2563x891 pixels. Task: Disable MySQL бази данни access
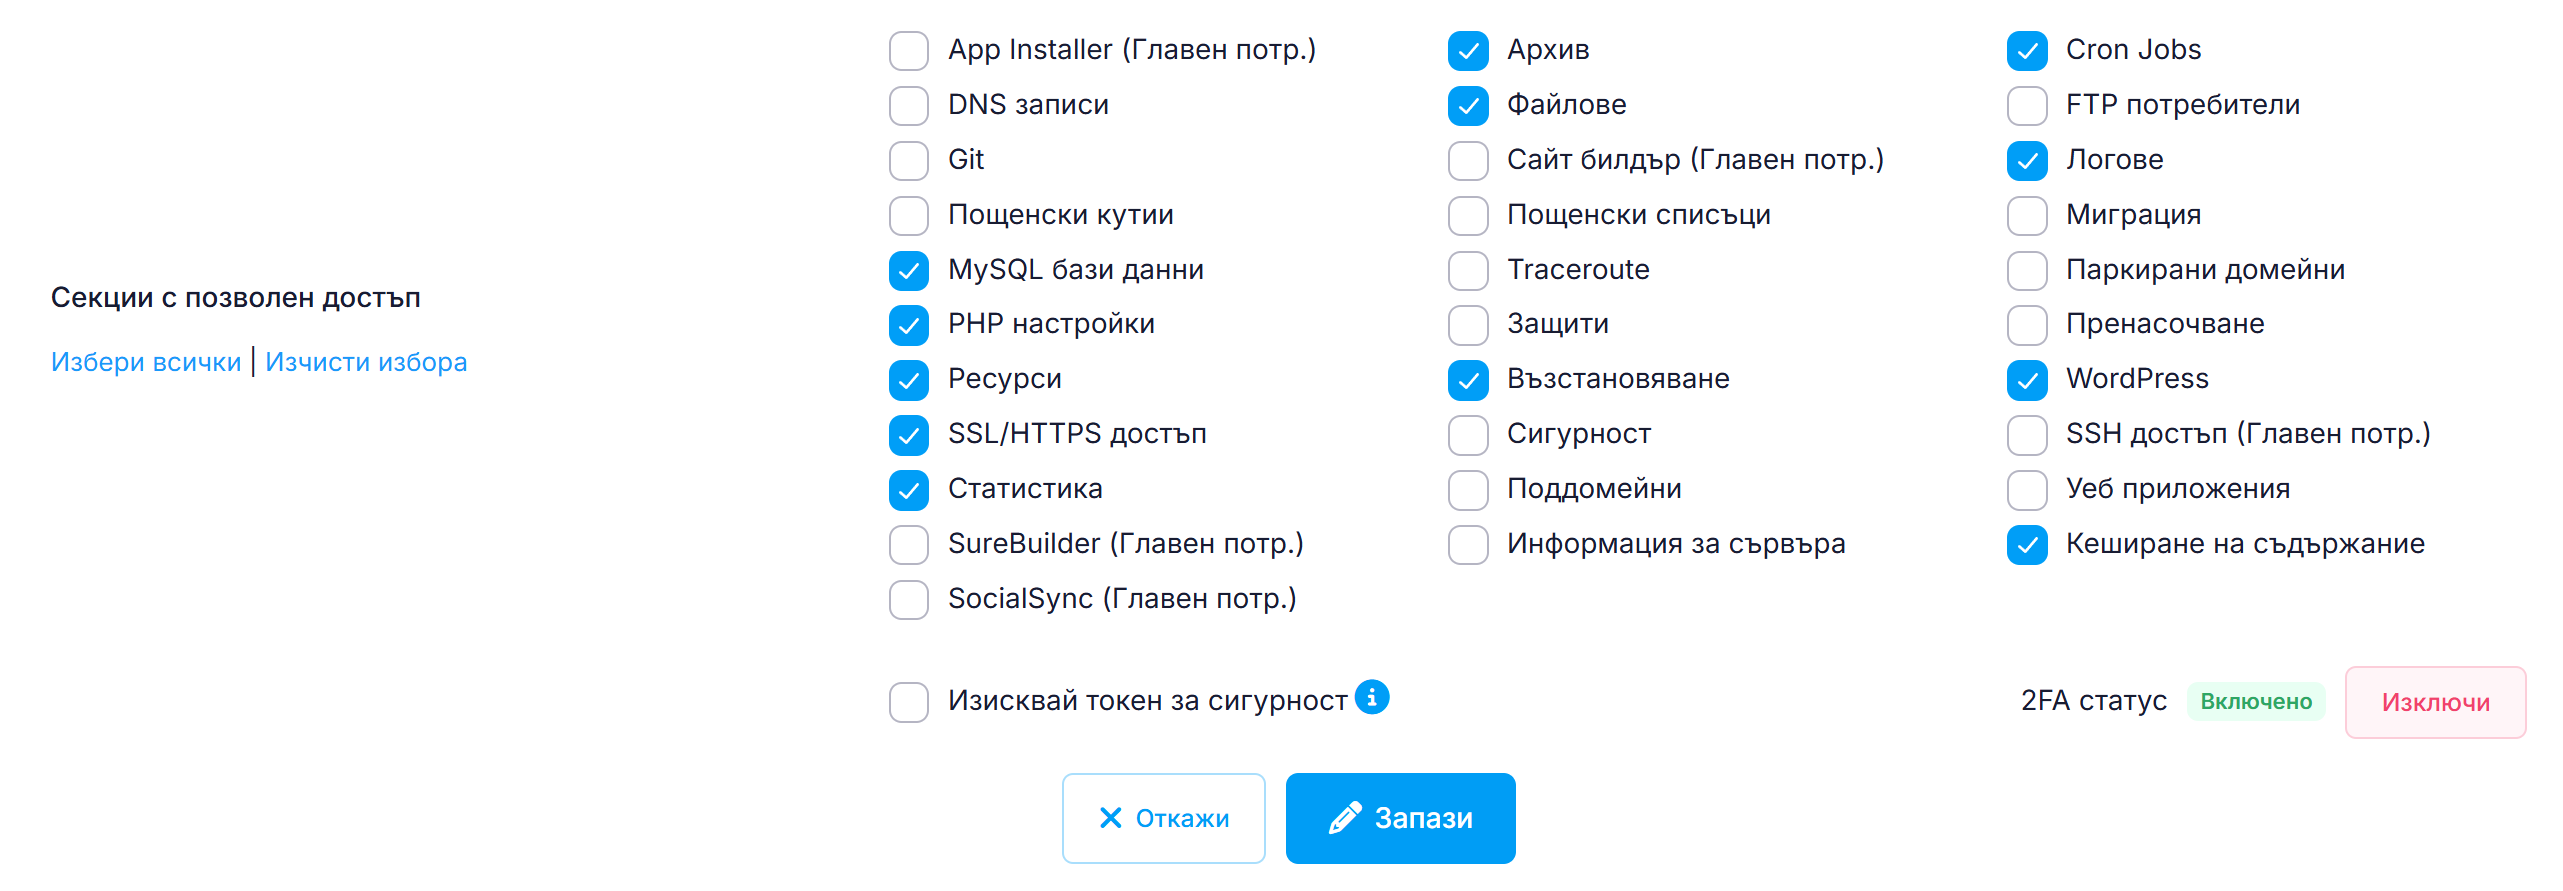click(x=908, y=270)
